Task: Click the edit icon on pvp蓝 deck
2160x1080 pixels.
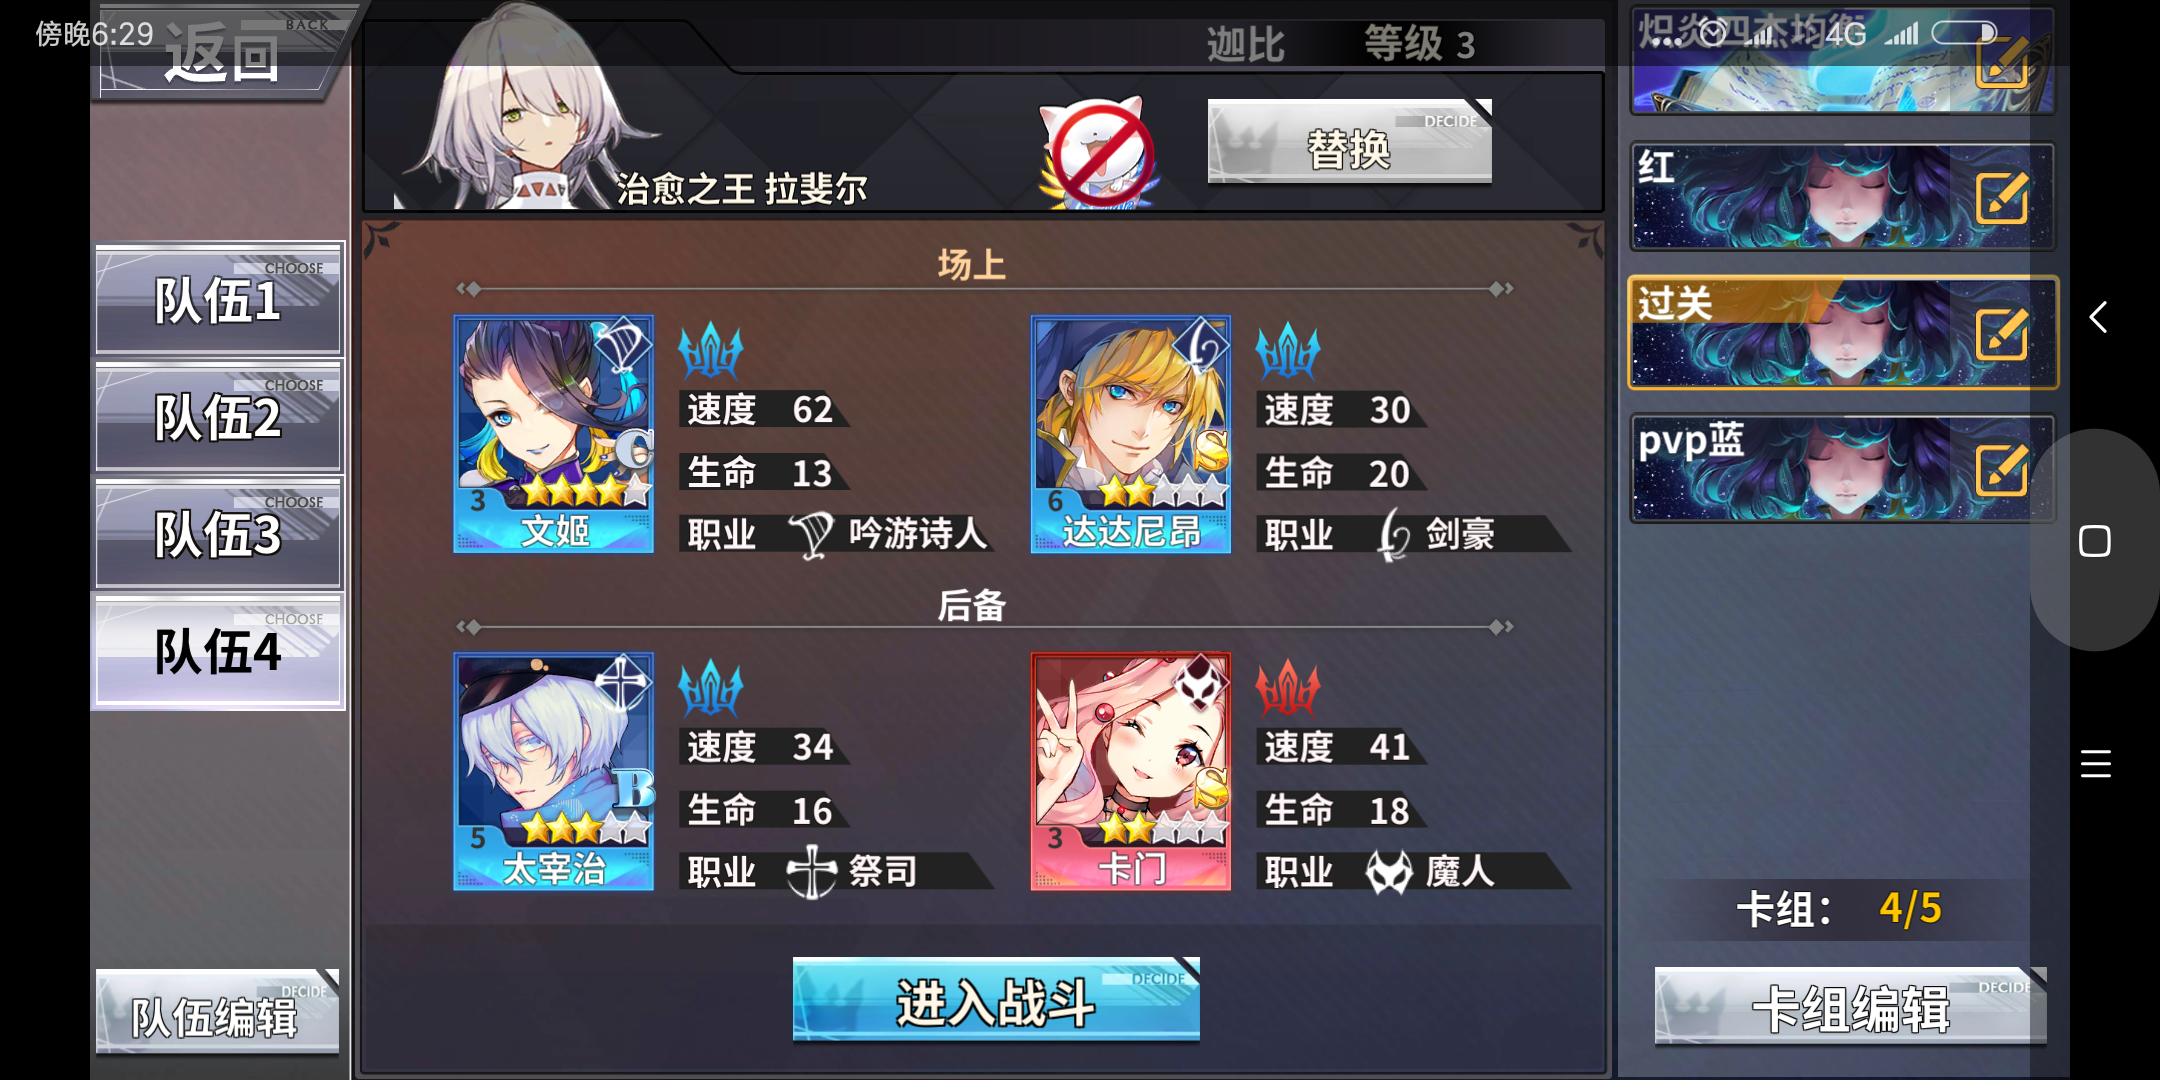Action: (x=2002, y=470)
